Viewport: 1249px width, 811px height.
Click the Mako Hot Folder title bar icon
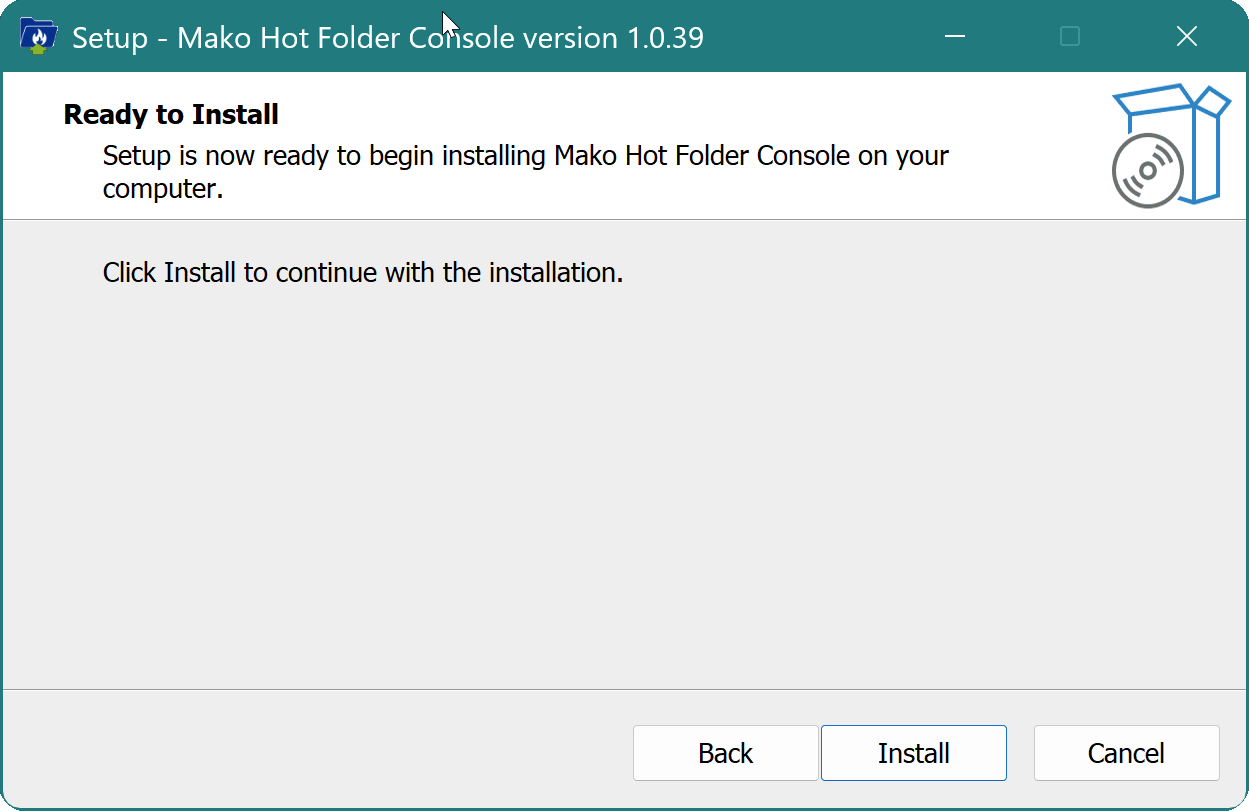pos(38,37)
